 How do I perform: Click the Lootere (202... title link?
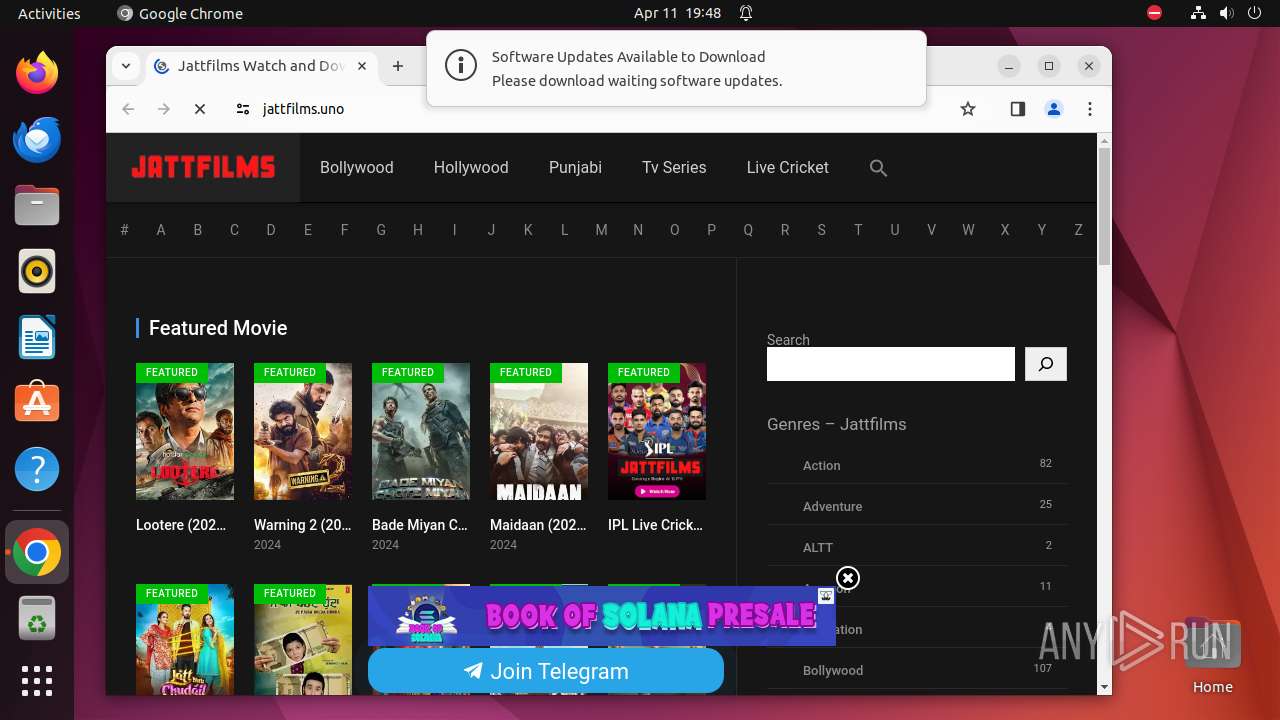(181, 525)
